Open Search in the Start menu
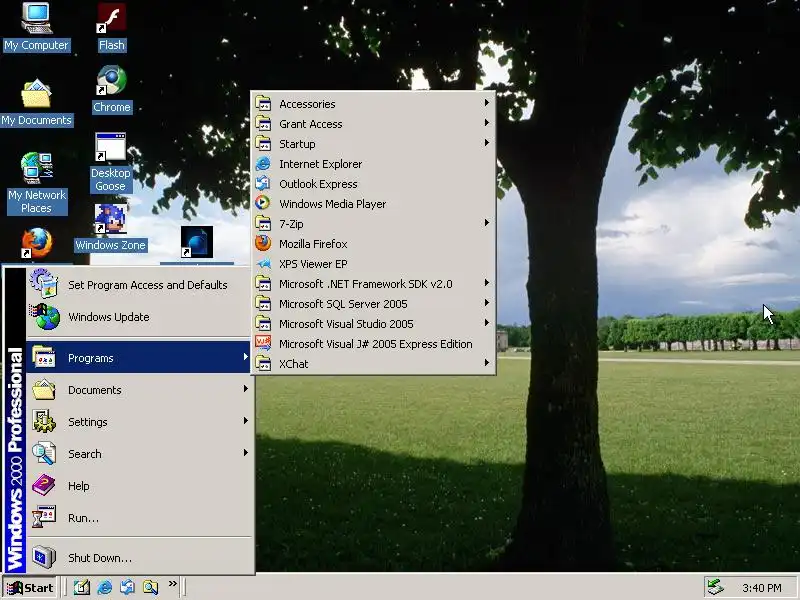 coord(138,454)
